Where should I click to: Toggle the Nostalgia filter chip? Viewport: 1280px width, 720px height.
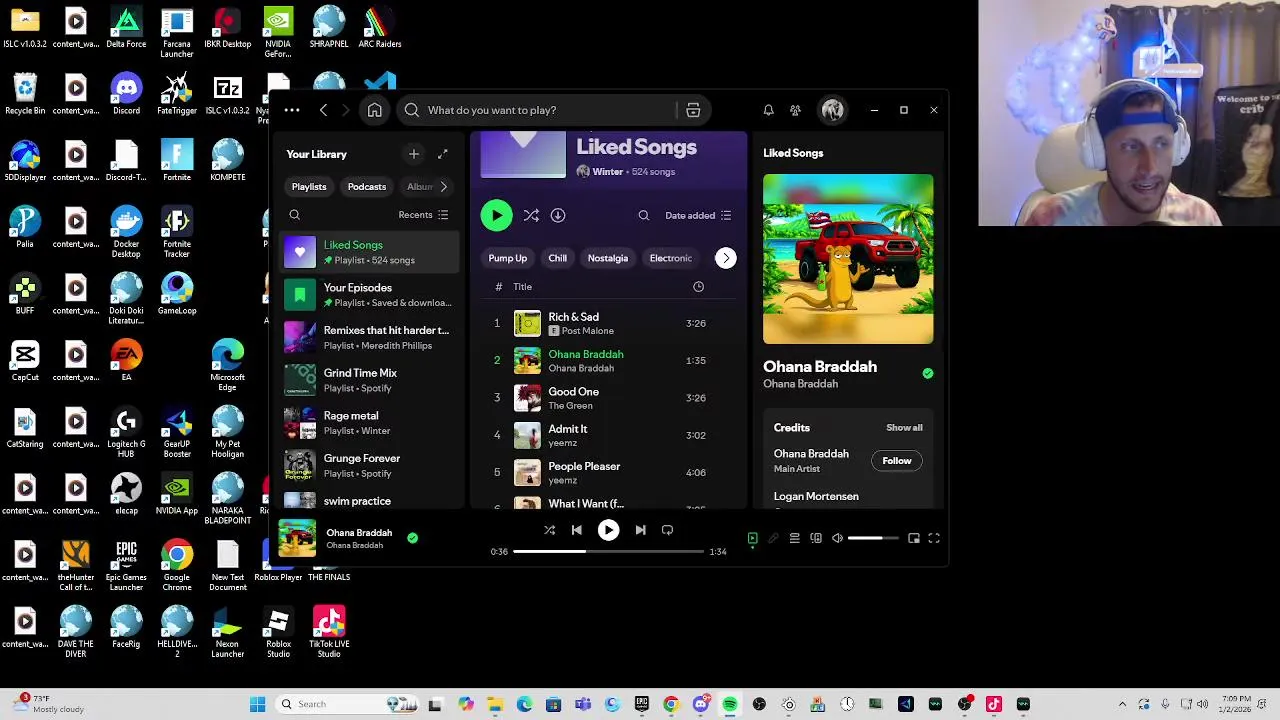(608, 258)
